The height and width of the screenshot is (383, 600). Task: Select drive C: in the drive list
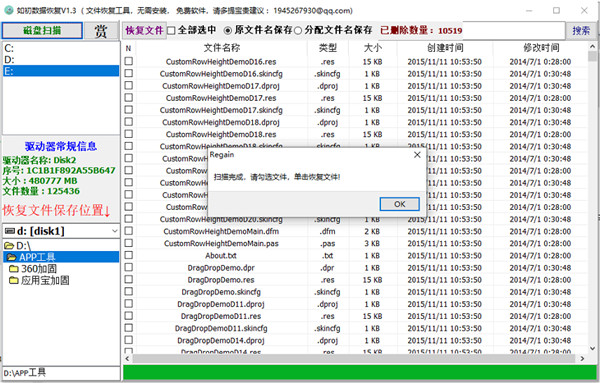coord(61,48)
